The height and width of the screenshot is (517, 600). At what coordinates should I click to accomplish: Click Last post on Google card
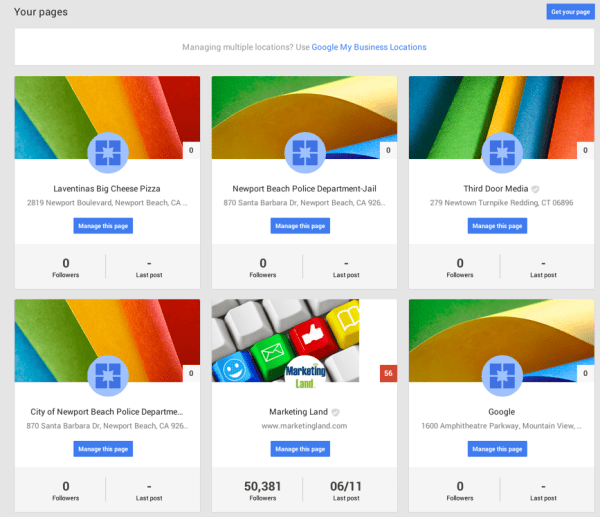coord(543,490)
